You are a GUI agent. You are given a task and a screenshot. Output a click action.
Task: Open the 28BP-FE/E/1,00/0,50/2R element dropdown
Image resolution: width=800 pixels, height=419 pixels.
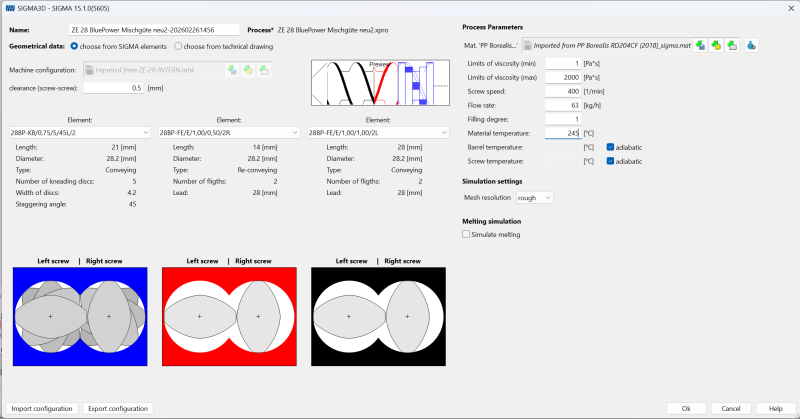(x=229, y=132)
